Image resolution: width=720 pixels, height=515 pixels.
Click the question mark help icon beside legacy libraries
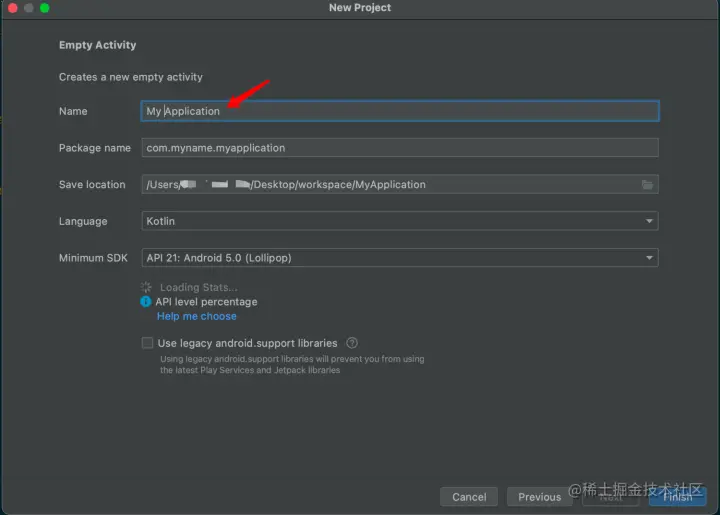(x=352, y=343)
